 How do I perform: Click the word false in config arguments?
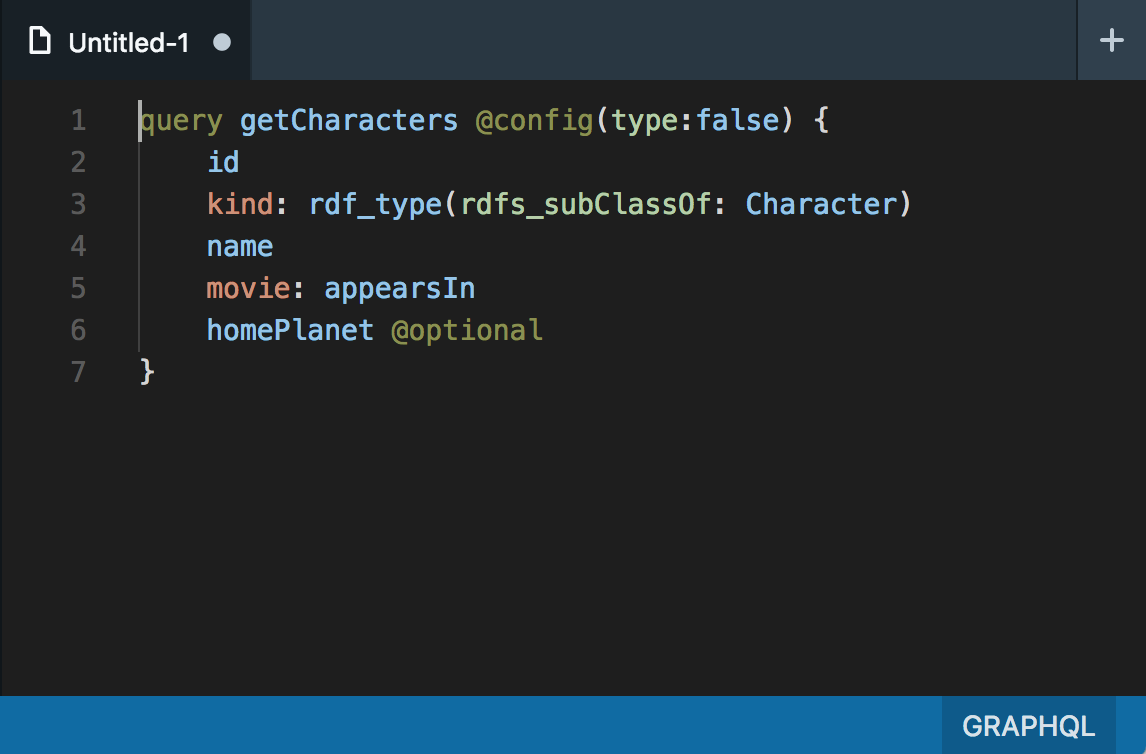coord(737,121)
